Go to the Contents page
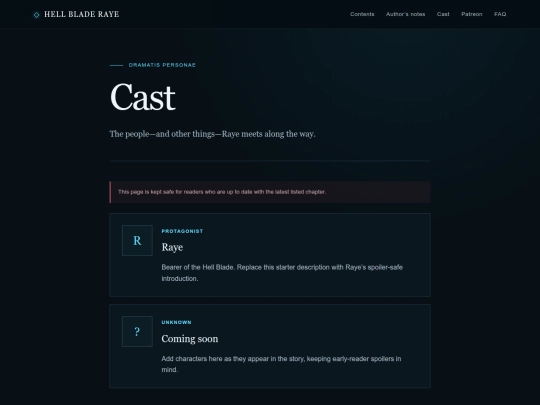 pyautogui.click(x=362, y=14)
